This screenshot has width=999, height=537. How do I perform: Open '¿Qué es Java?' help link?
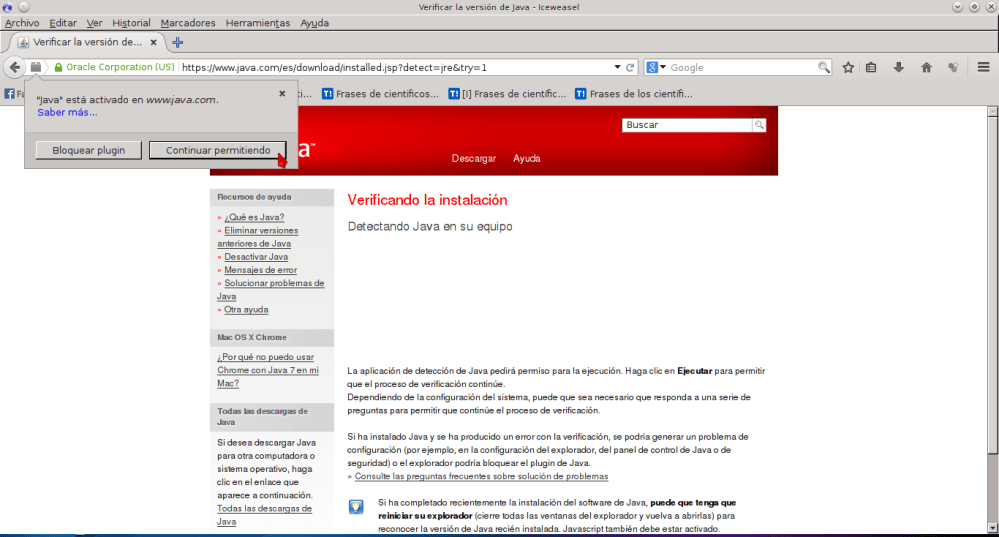coord(254,217)
